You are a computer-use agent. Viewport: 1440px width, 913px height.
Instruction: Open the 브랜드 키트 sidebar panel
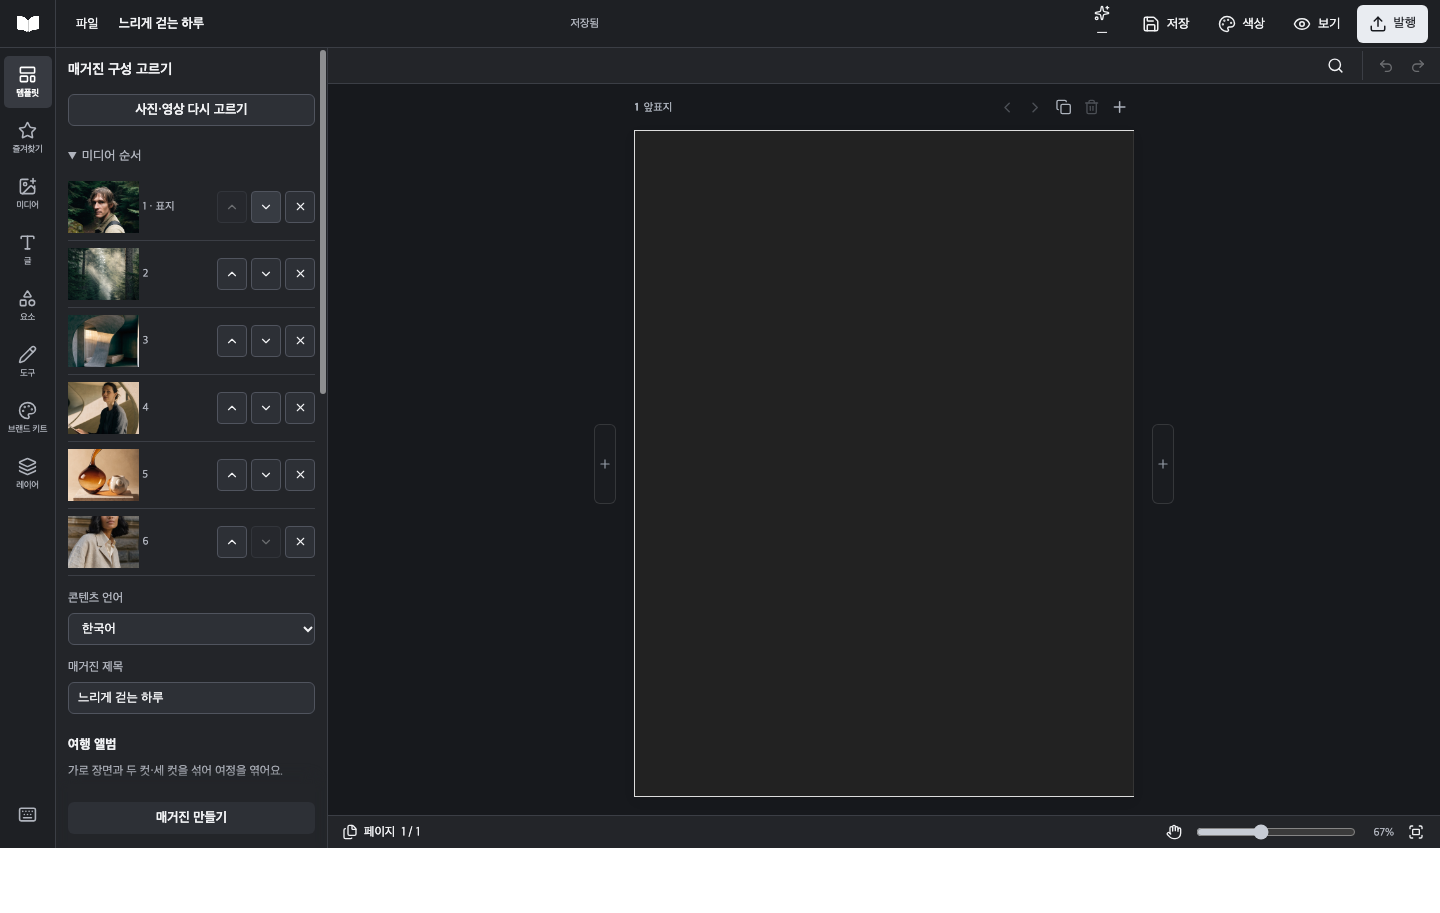[27, 417]
